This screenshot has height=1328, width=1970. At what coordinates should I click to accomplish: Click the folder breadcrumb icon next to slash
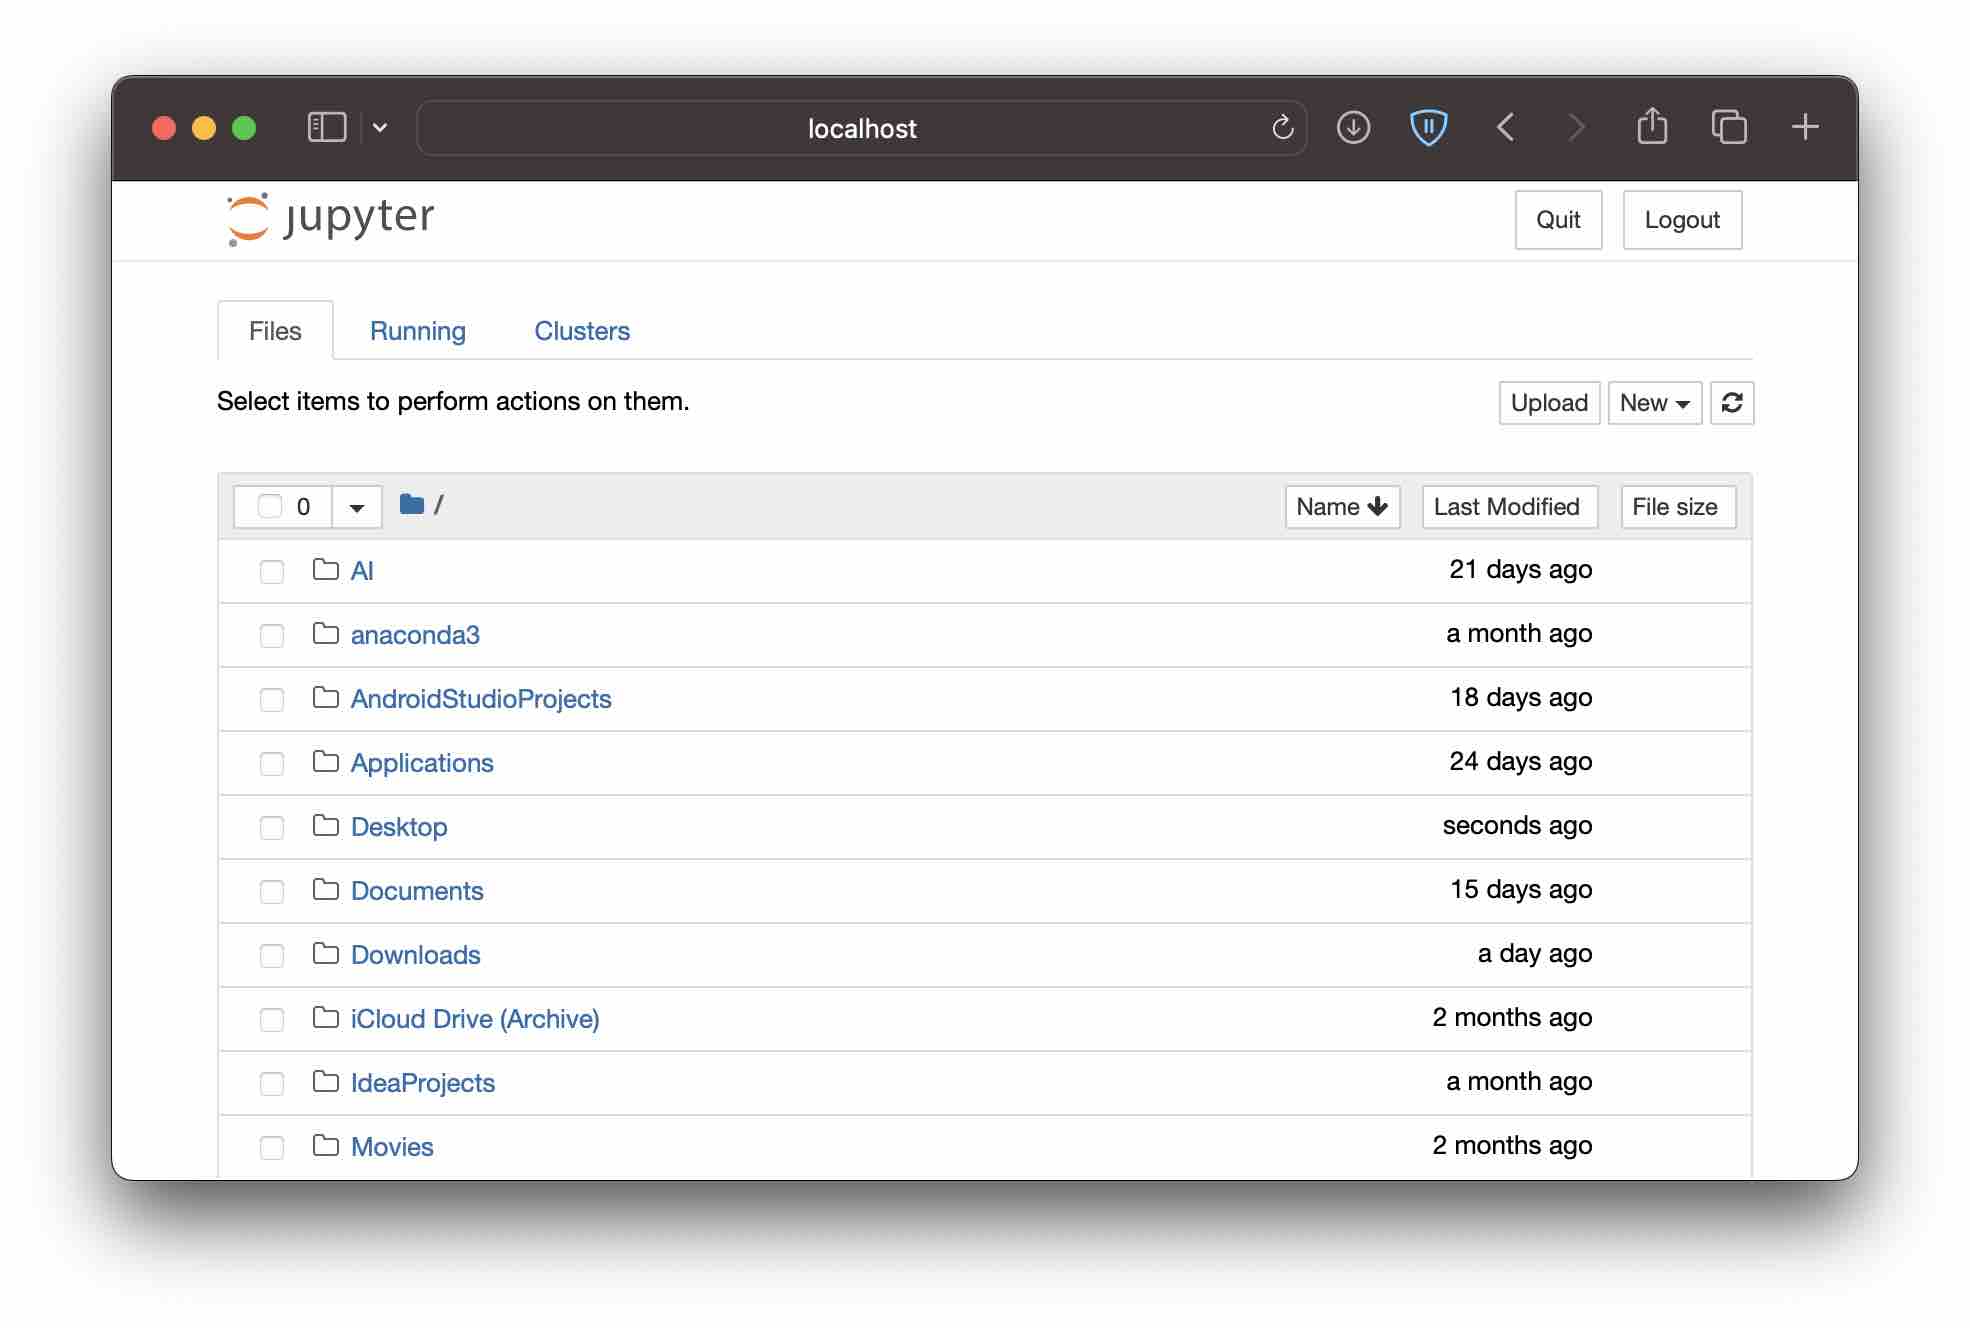[x=411, y=505]
